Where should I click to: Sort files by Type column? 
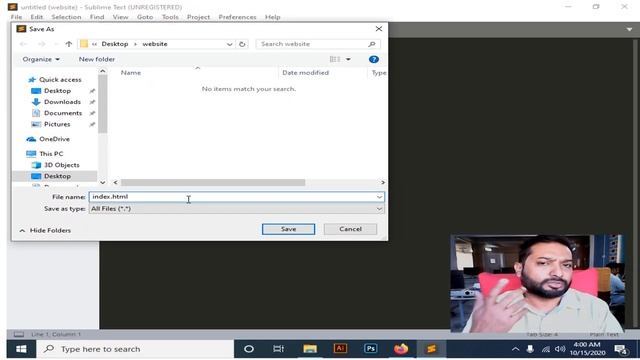click(x=379, y=73)
